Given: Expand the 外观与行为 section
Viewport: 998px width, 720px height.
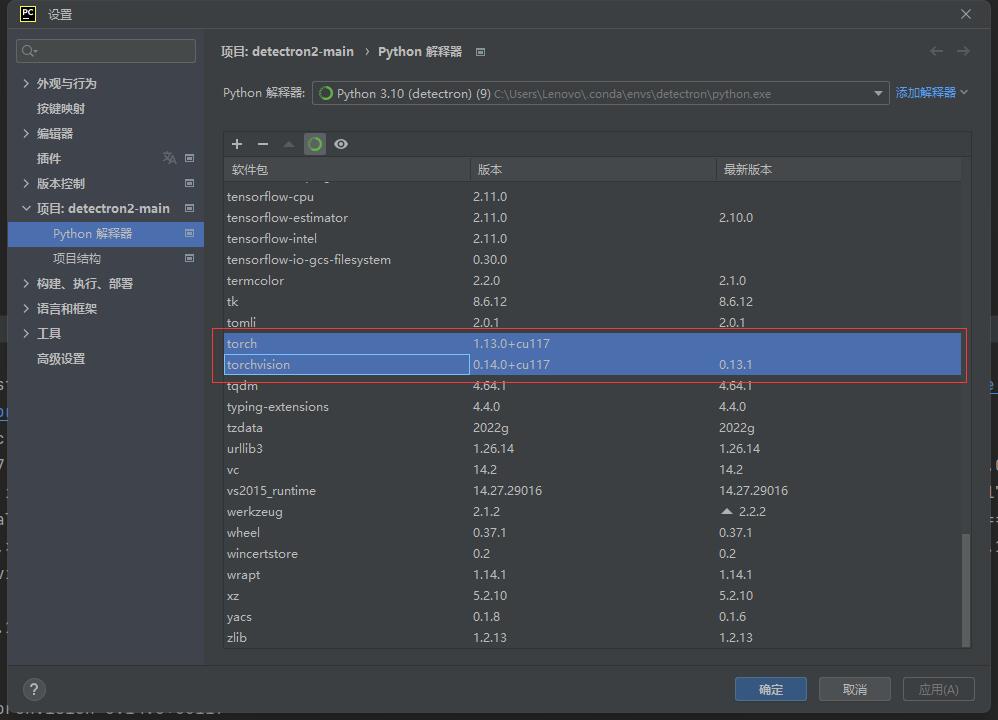Looking at the screenshot, I should 25,83.
